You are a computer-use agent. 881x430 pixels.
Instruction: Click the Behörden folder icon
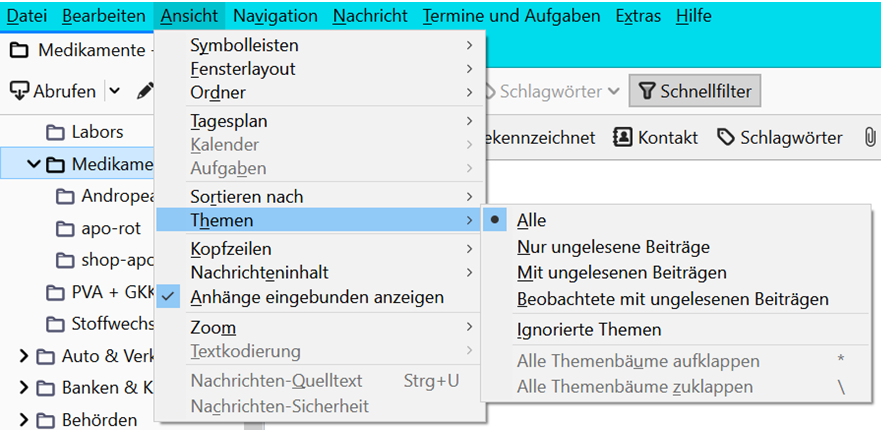tap(46, 420)
